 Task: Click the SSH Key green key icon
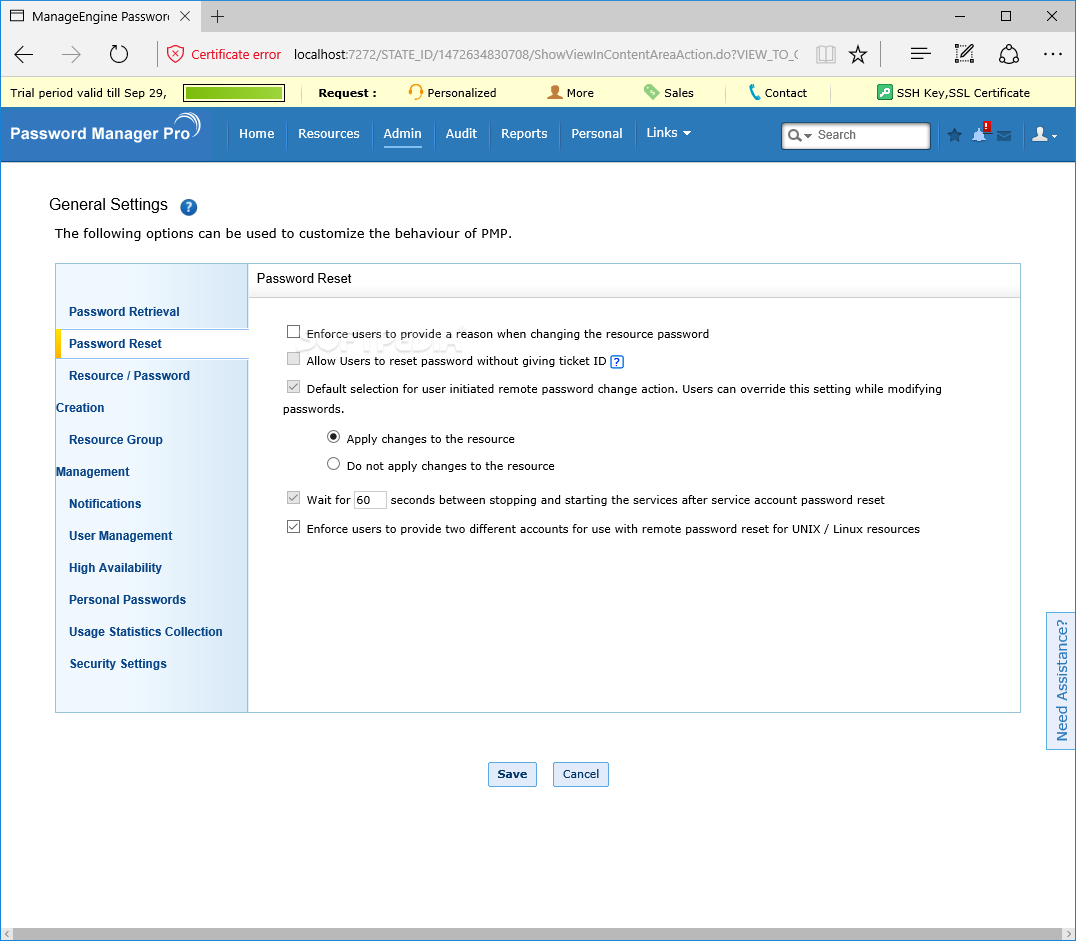pyautogui.click(x=885, y=92)
